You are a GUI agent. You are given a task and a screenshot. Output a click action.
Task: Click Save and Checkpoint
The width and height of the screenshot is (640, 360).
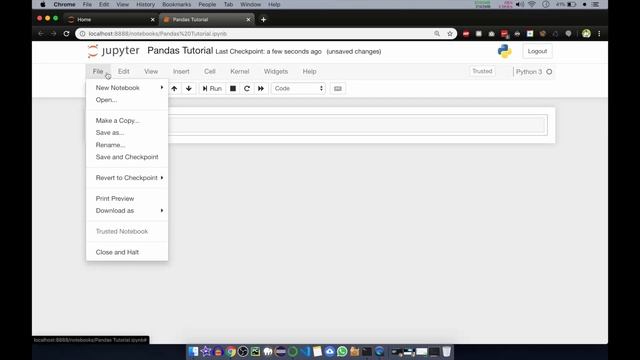click(x=127, y=157)
